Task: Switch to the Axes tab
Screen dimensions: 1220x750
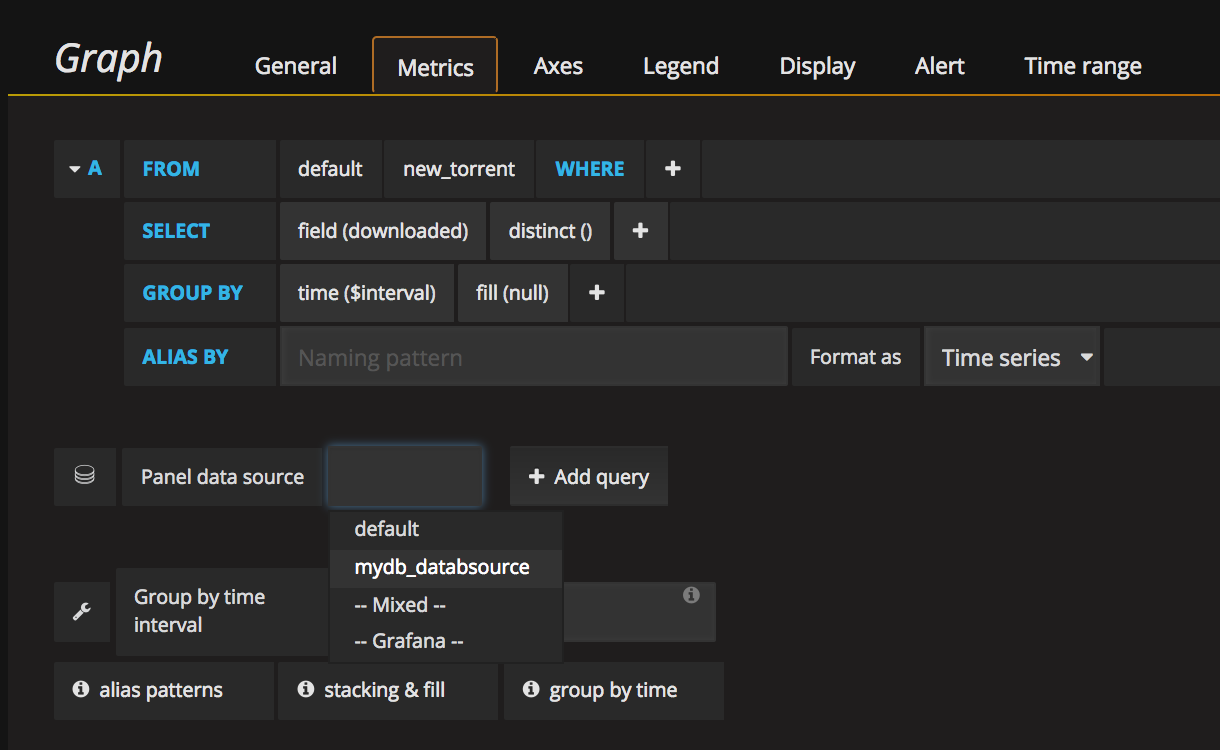Action: coord(558,67)
